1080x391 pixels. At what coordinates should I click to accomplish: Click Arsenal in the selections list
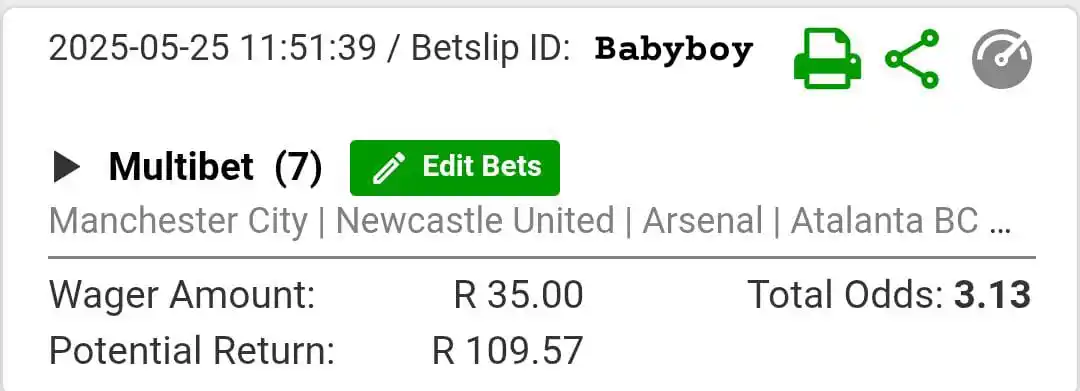703,222
